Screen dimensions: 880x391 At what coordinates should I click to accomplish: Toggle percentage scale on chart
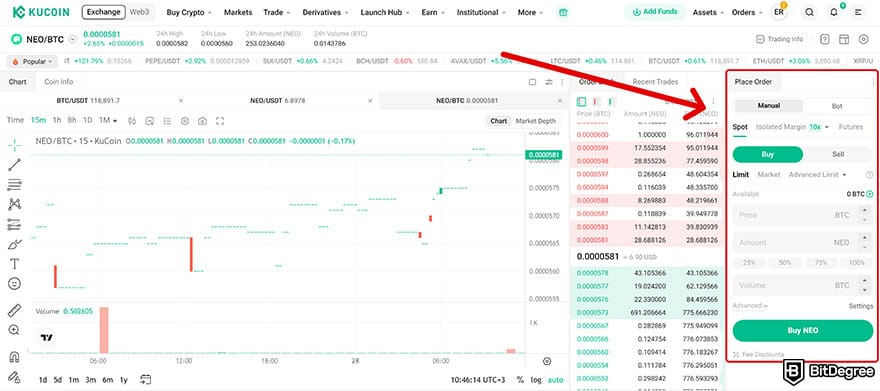(520, 380)
